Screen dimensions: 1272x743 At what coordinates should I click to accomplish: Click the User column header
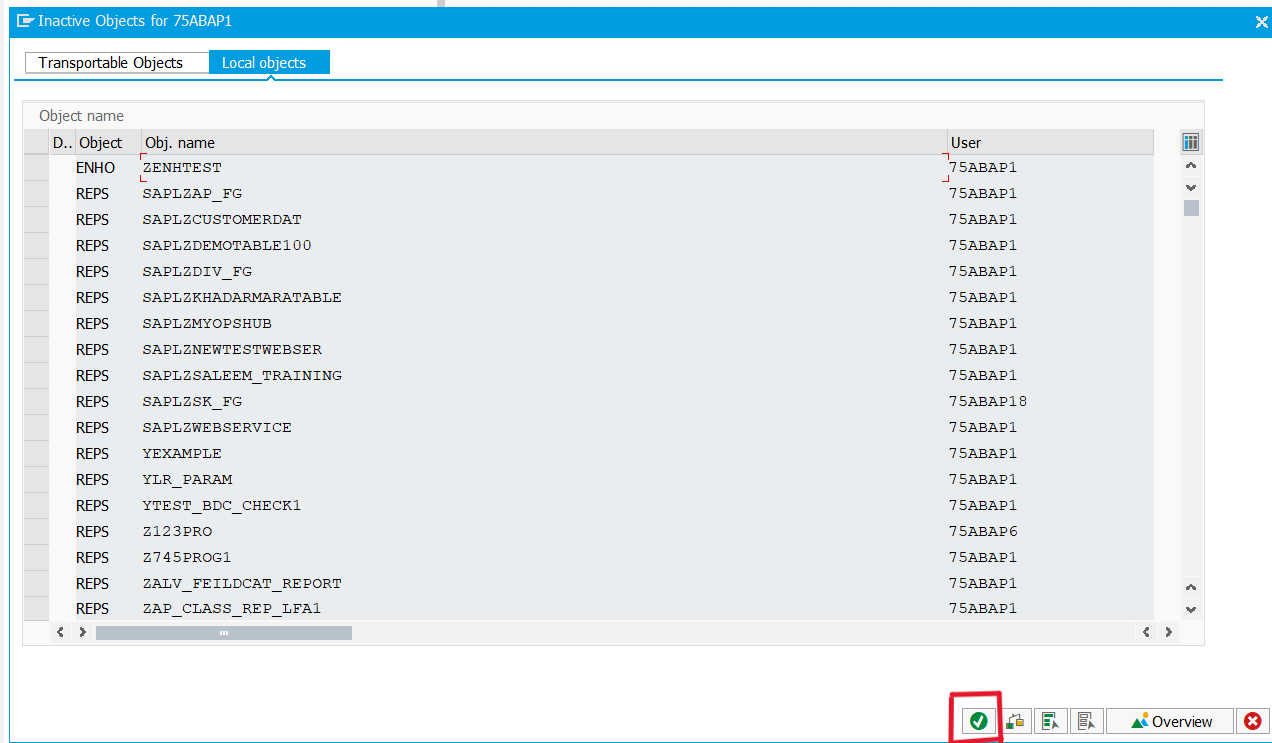(1048, 143)
